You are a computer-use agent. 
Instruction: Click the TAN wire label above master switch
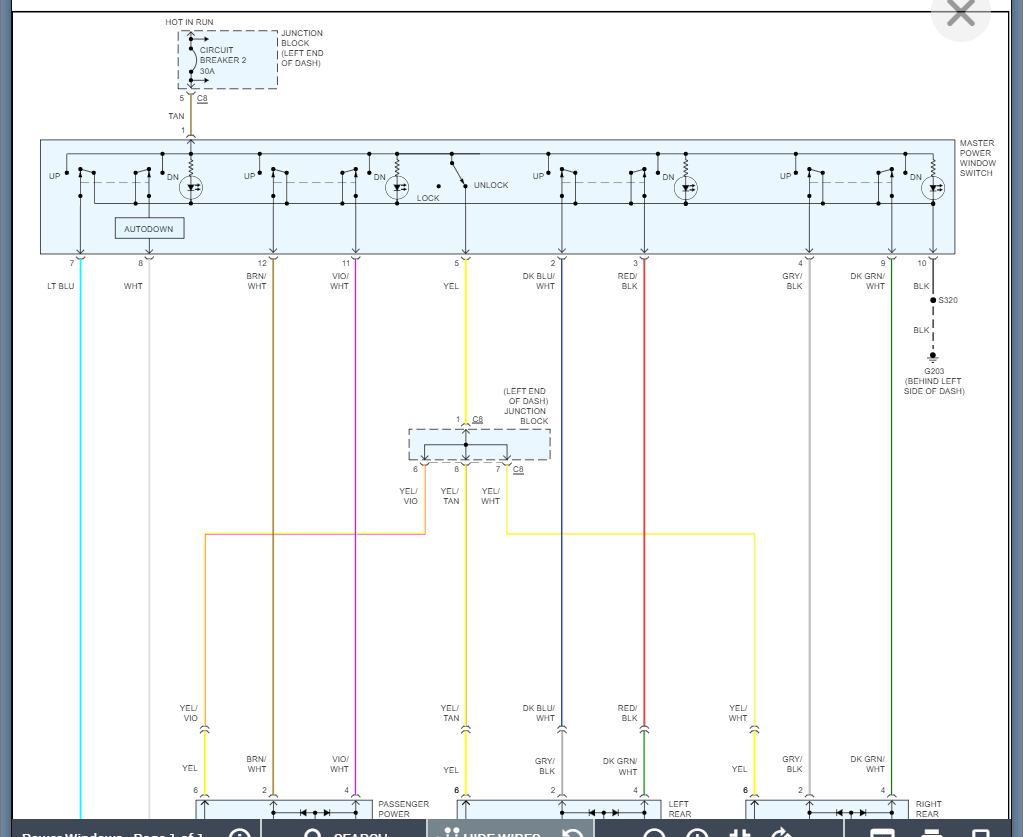pos(176,116)
